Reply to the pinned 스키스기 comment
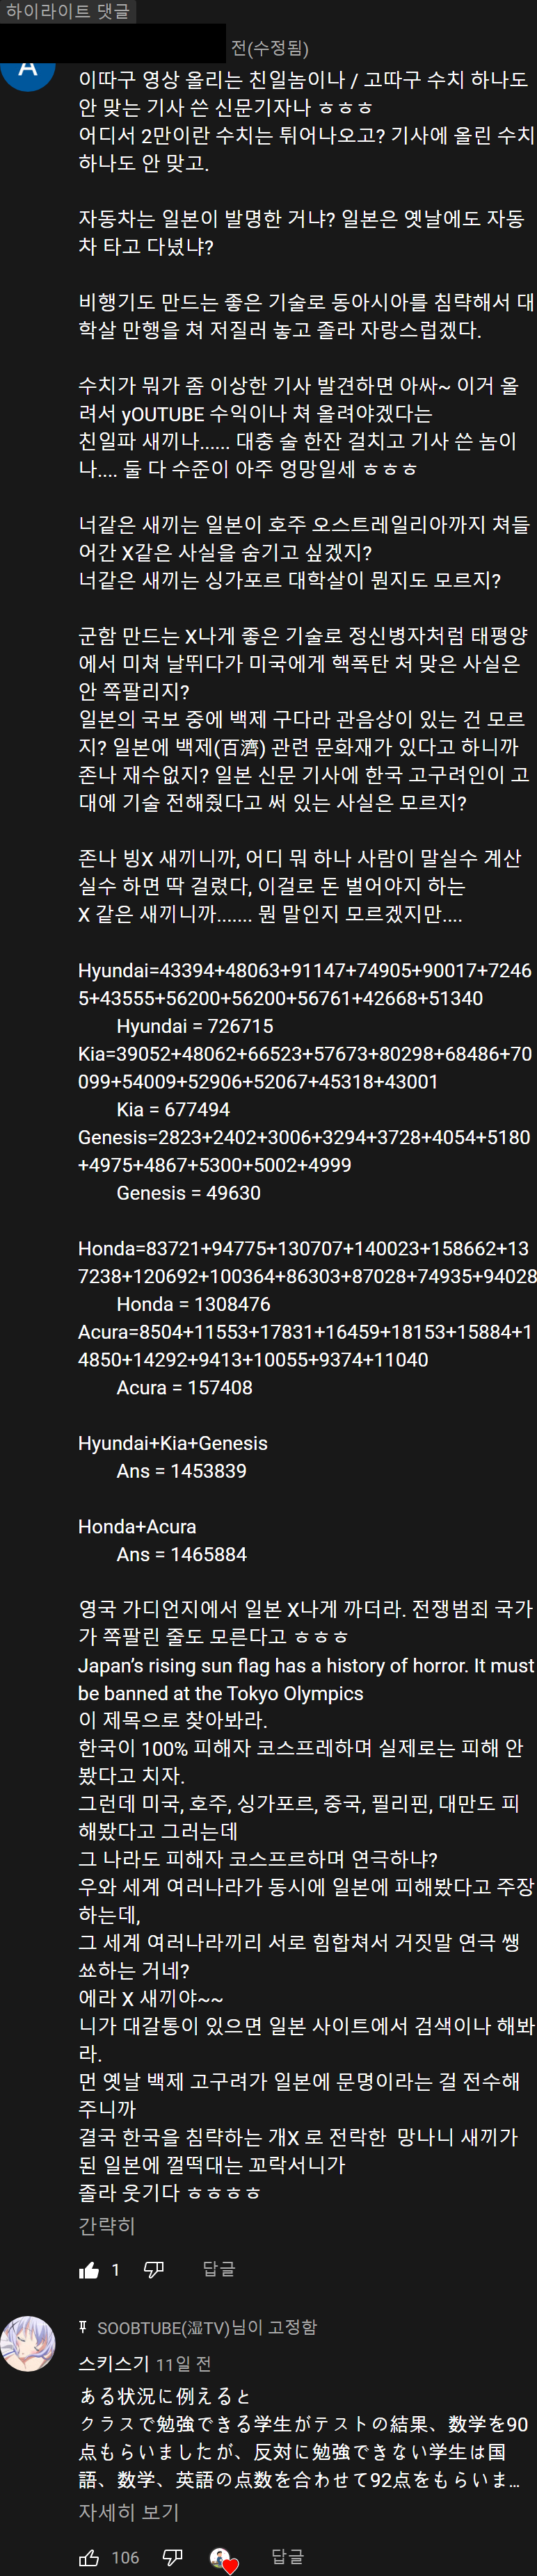The width and height of the screenshot is (537, 2576). coord(287,2557)
